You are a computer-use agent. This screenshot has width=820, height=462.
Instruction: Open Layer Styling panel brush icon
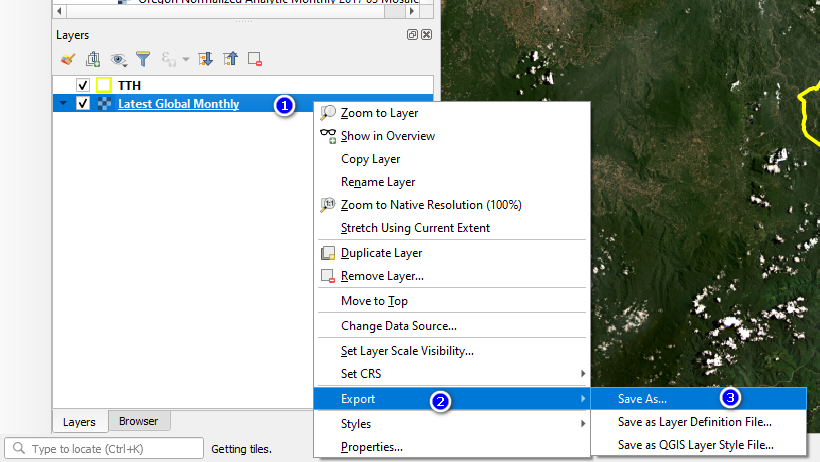click(68, 59)
